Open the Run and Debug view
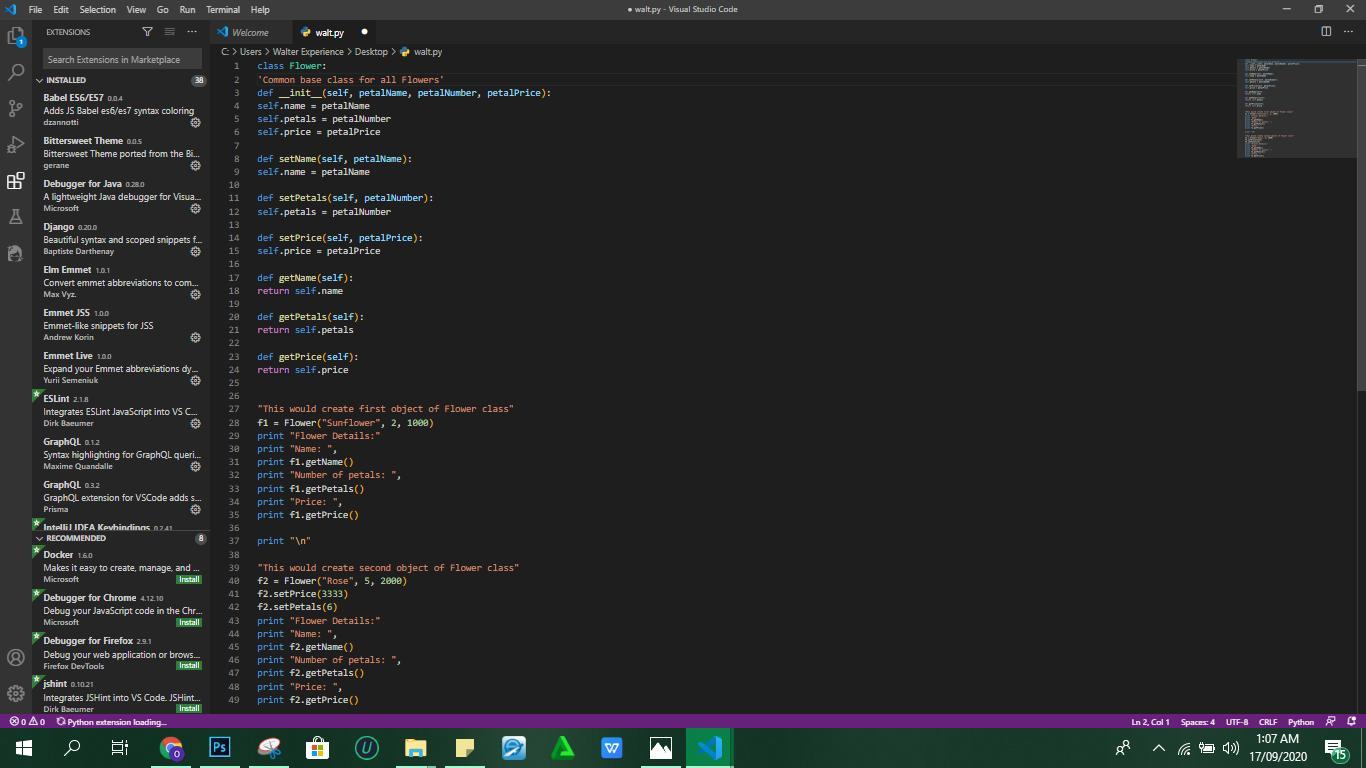The image size is (1366, 768). (15, 145)
